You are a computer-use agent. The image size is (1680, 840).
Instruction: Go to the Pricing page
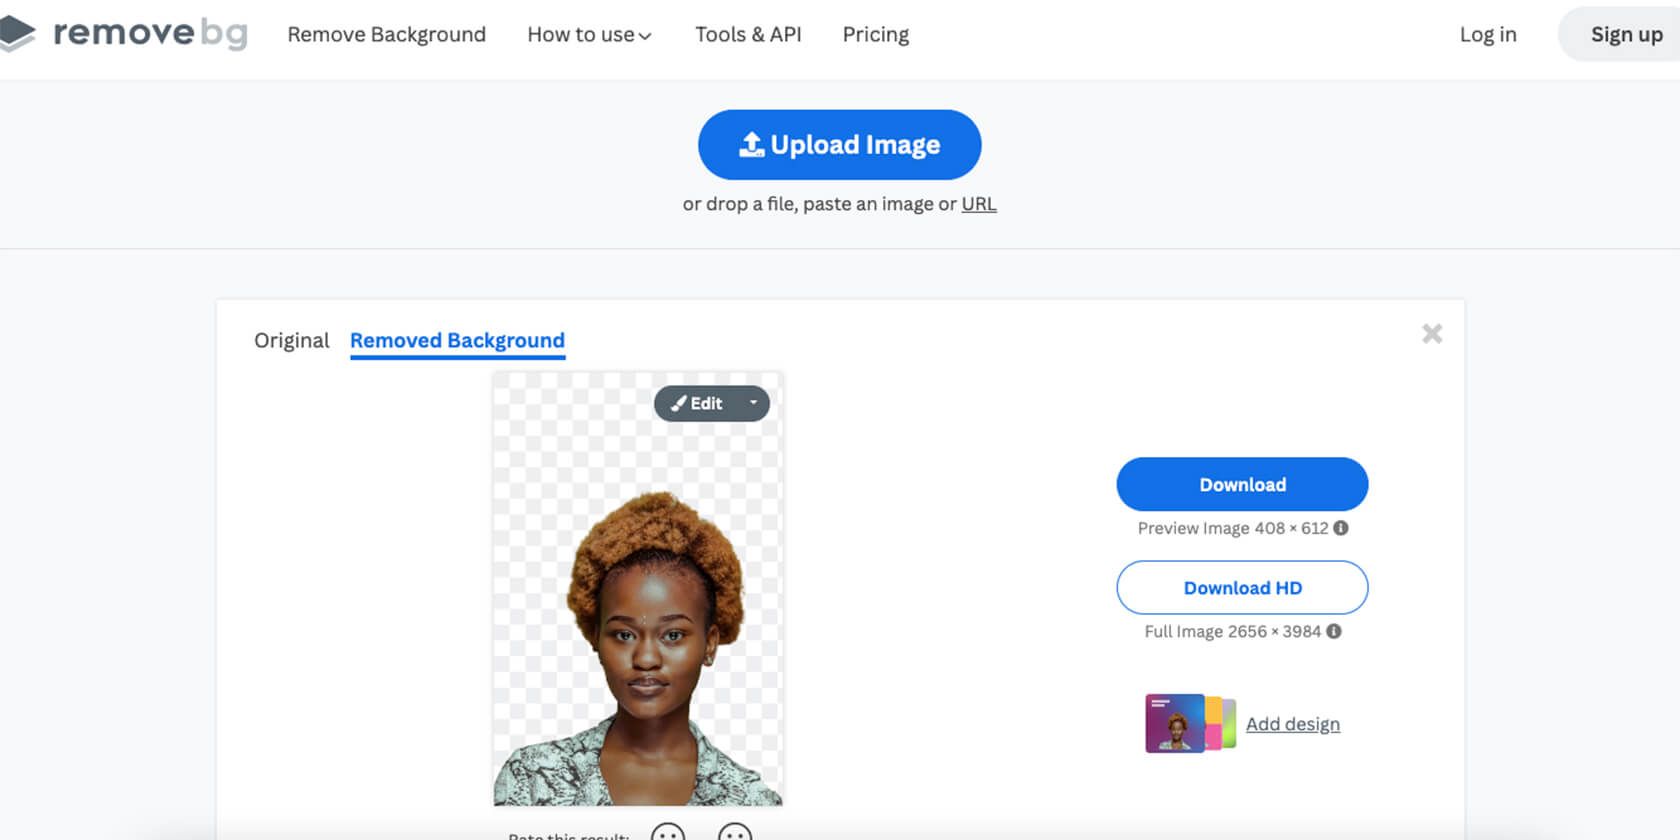(876, 34)
